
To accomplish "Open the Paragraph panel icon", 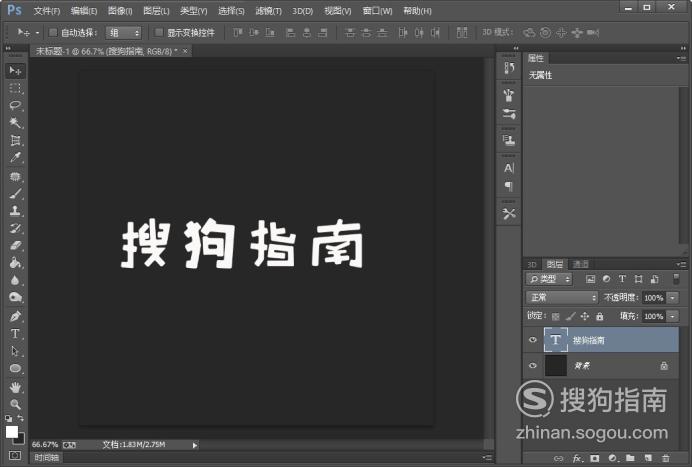I will (x=509, y=186).
